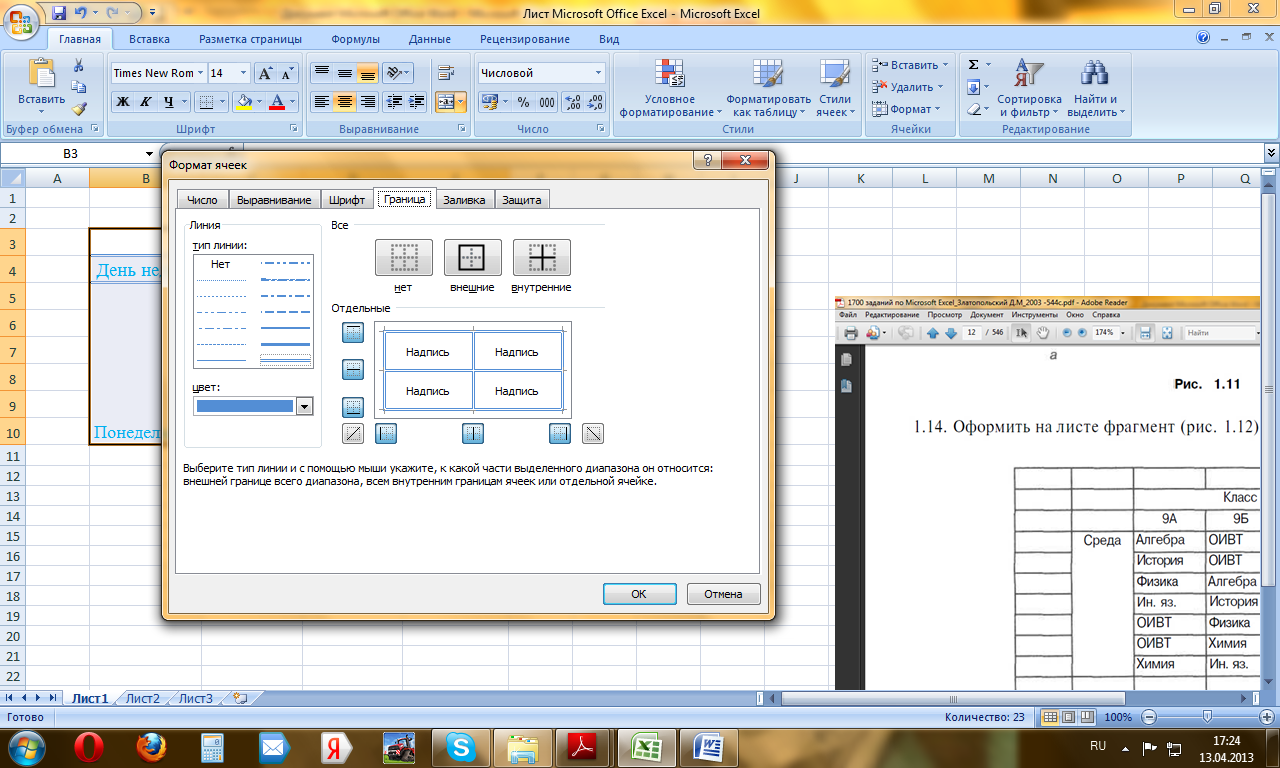Image resolution: width=1280 pixels, height=768 pixels.
Task: Click the Undo arrow icon
Action: [82, 13]
